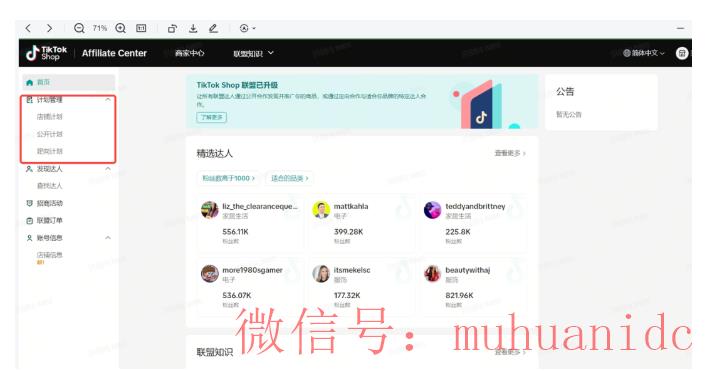Open 公开计划 in sidebar
Screen dimensions: 708x371
coord(50,134)
